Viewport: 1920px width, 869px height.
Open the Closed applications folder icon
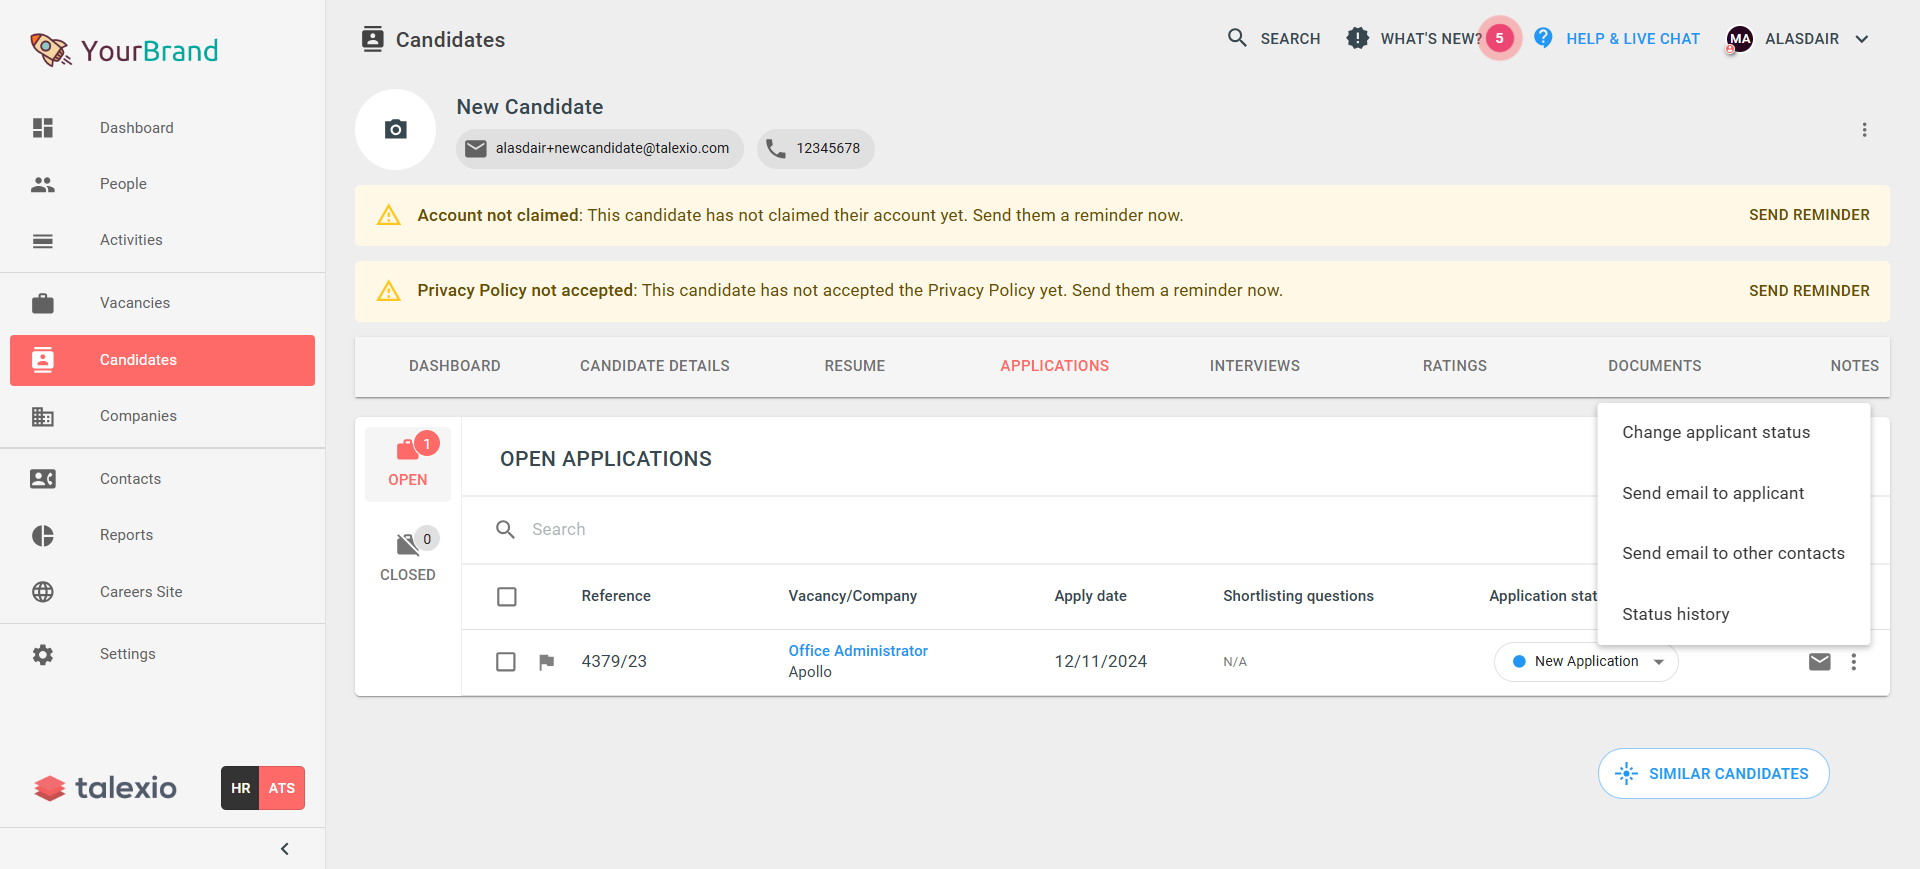point(408,545)
